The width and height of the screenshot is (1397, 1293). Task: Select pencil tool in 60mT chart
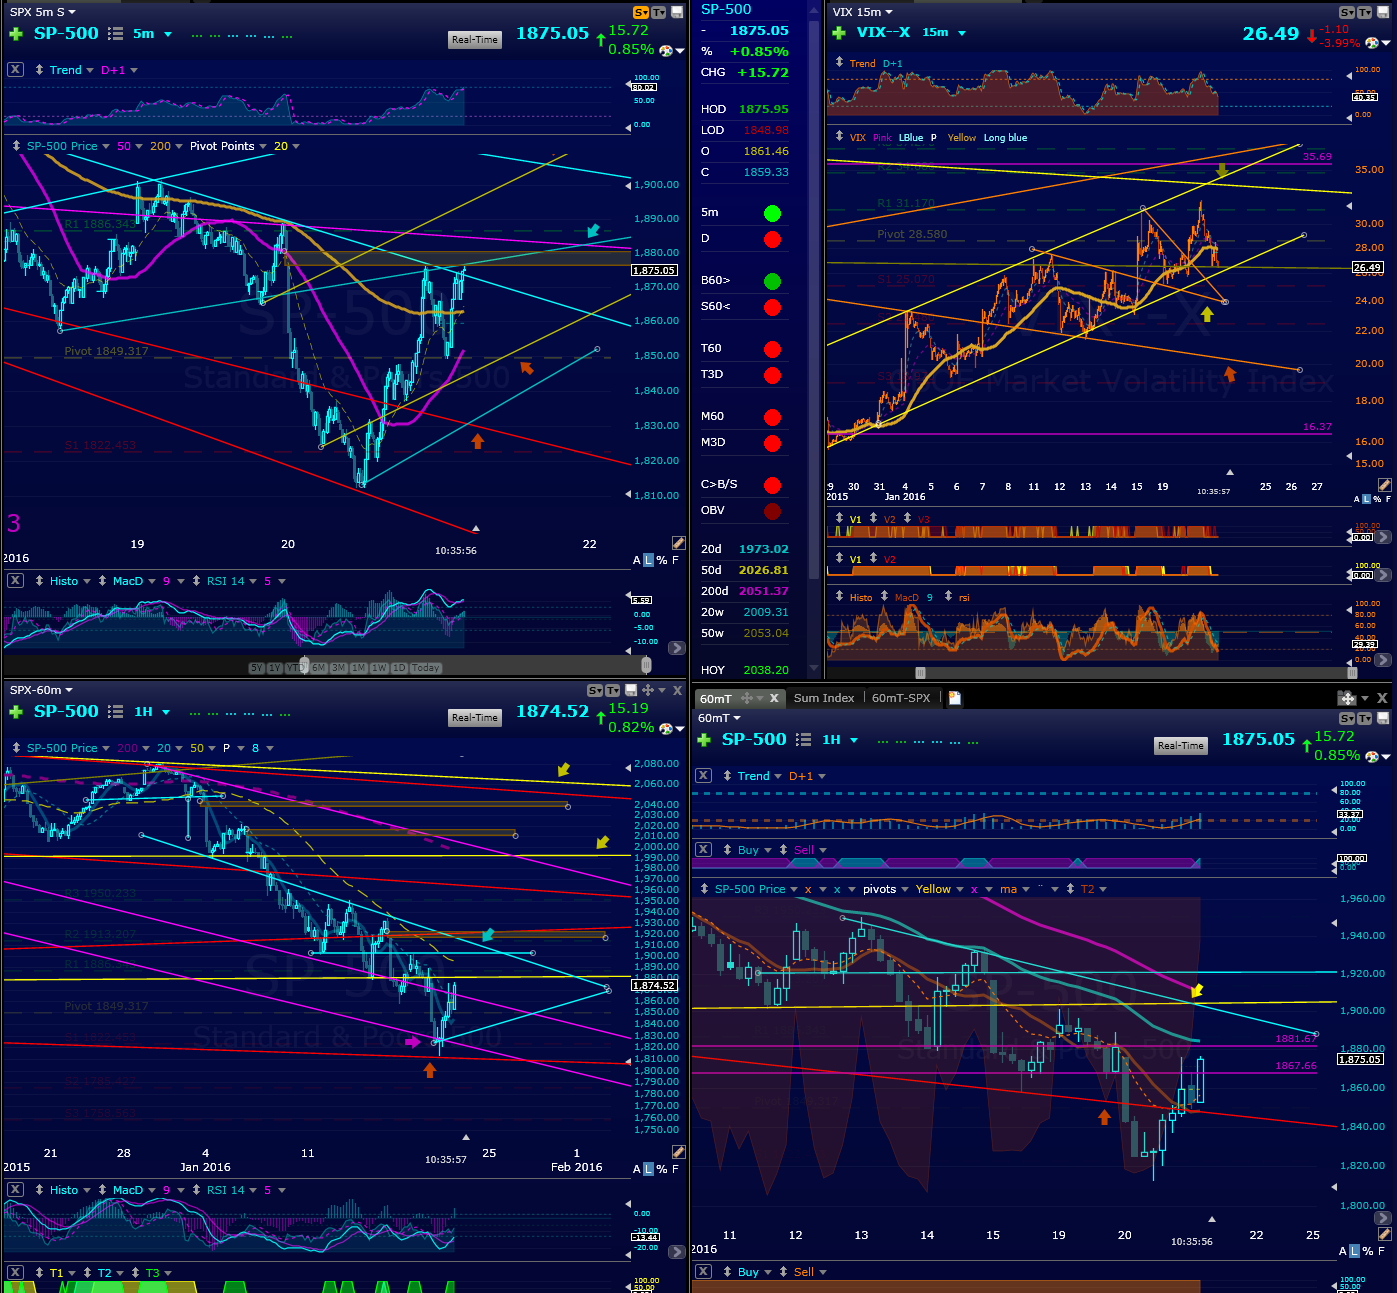tap(1384, 1234)
